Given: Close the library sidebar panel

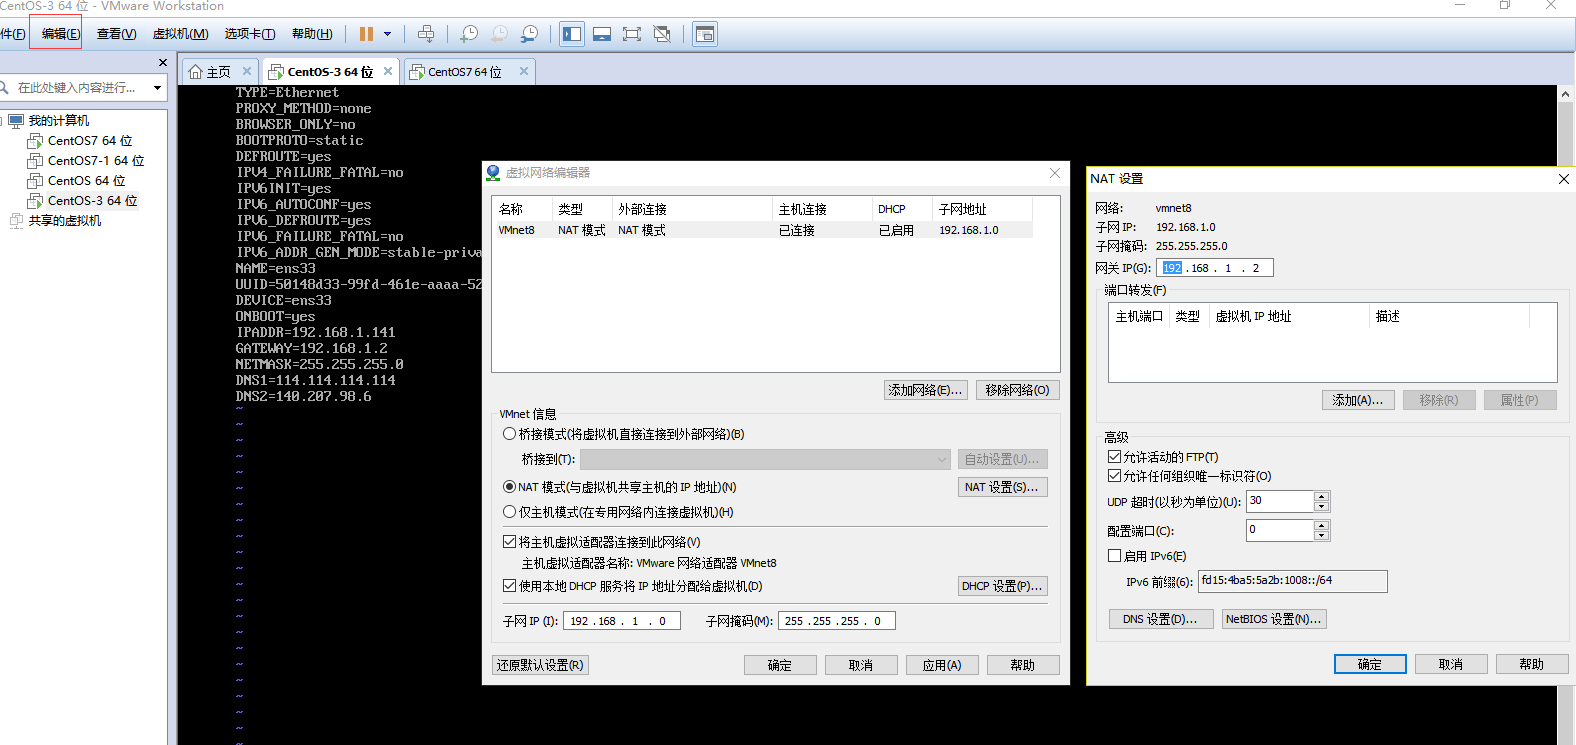Looking at the screenshot, I should (163, 63).
